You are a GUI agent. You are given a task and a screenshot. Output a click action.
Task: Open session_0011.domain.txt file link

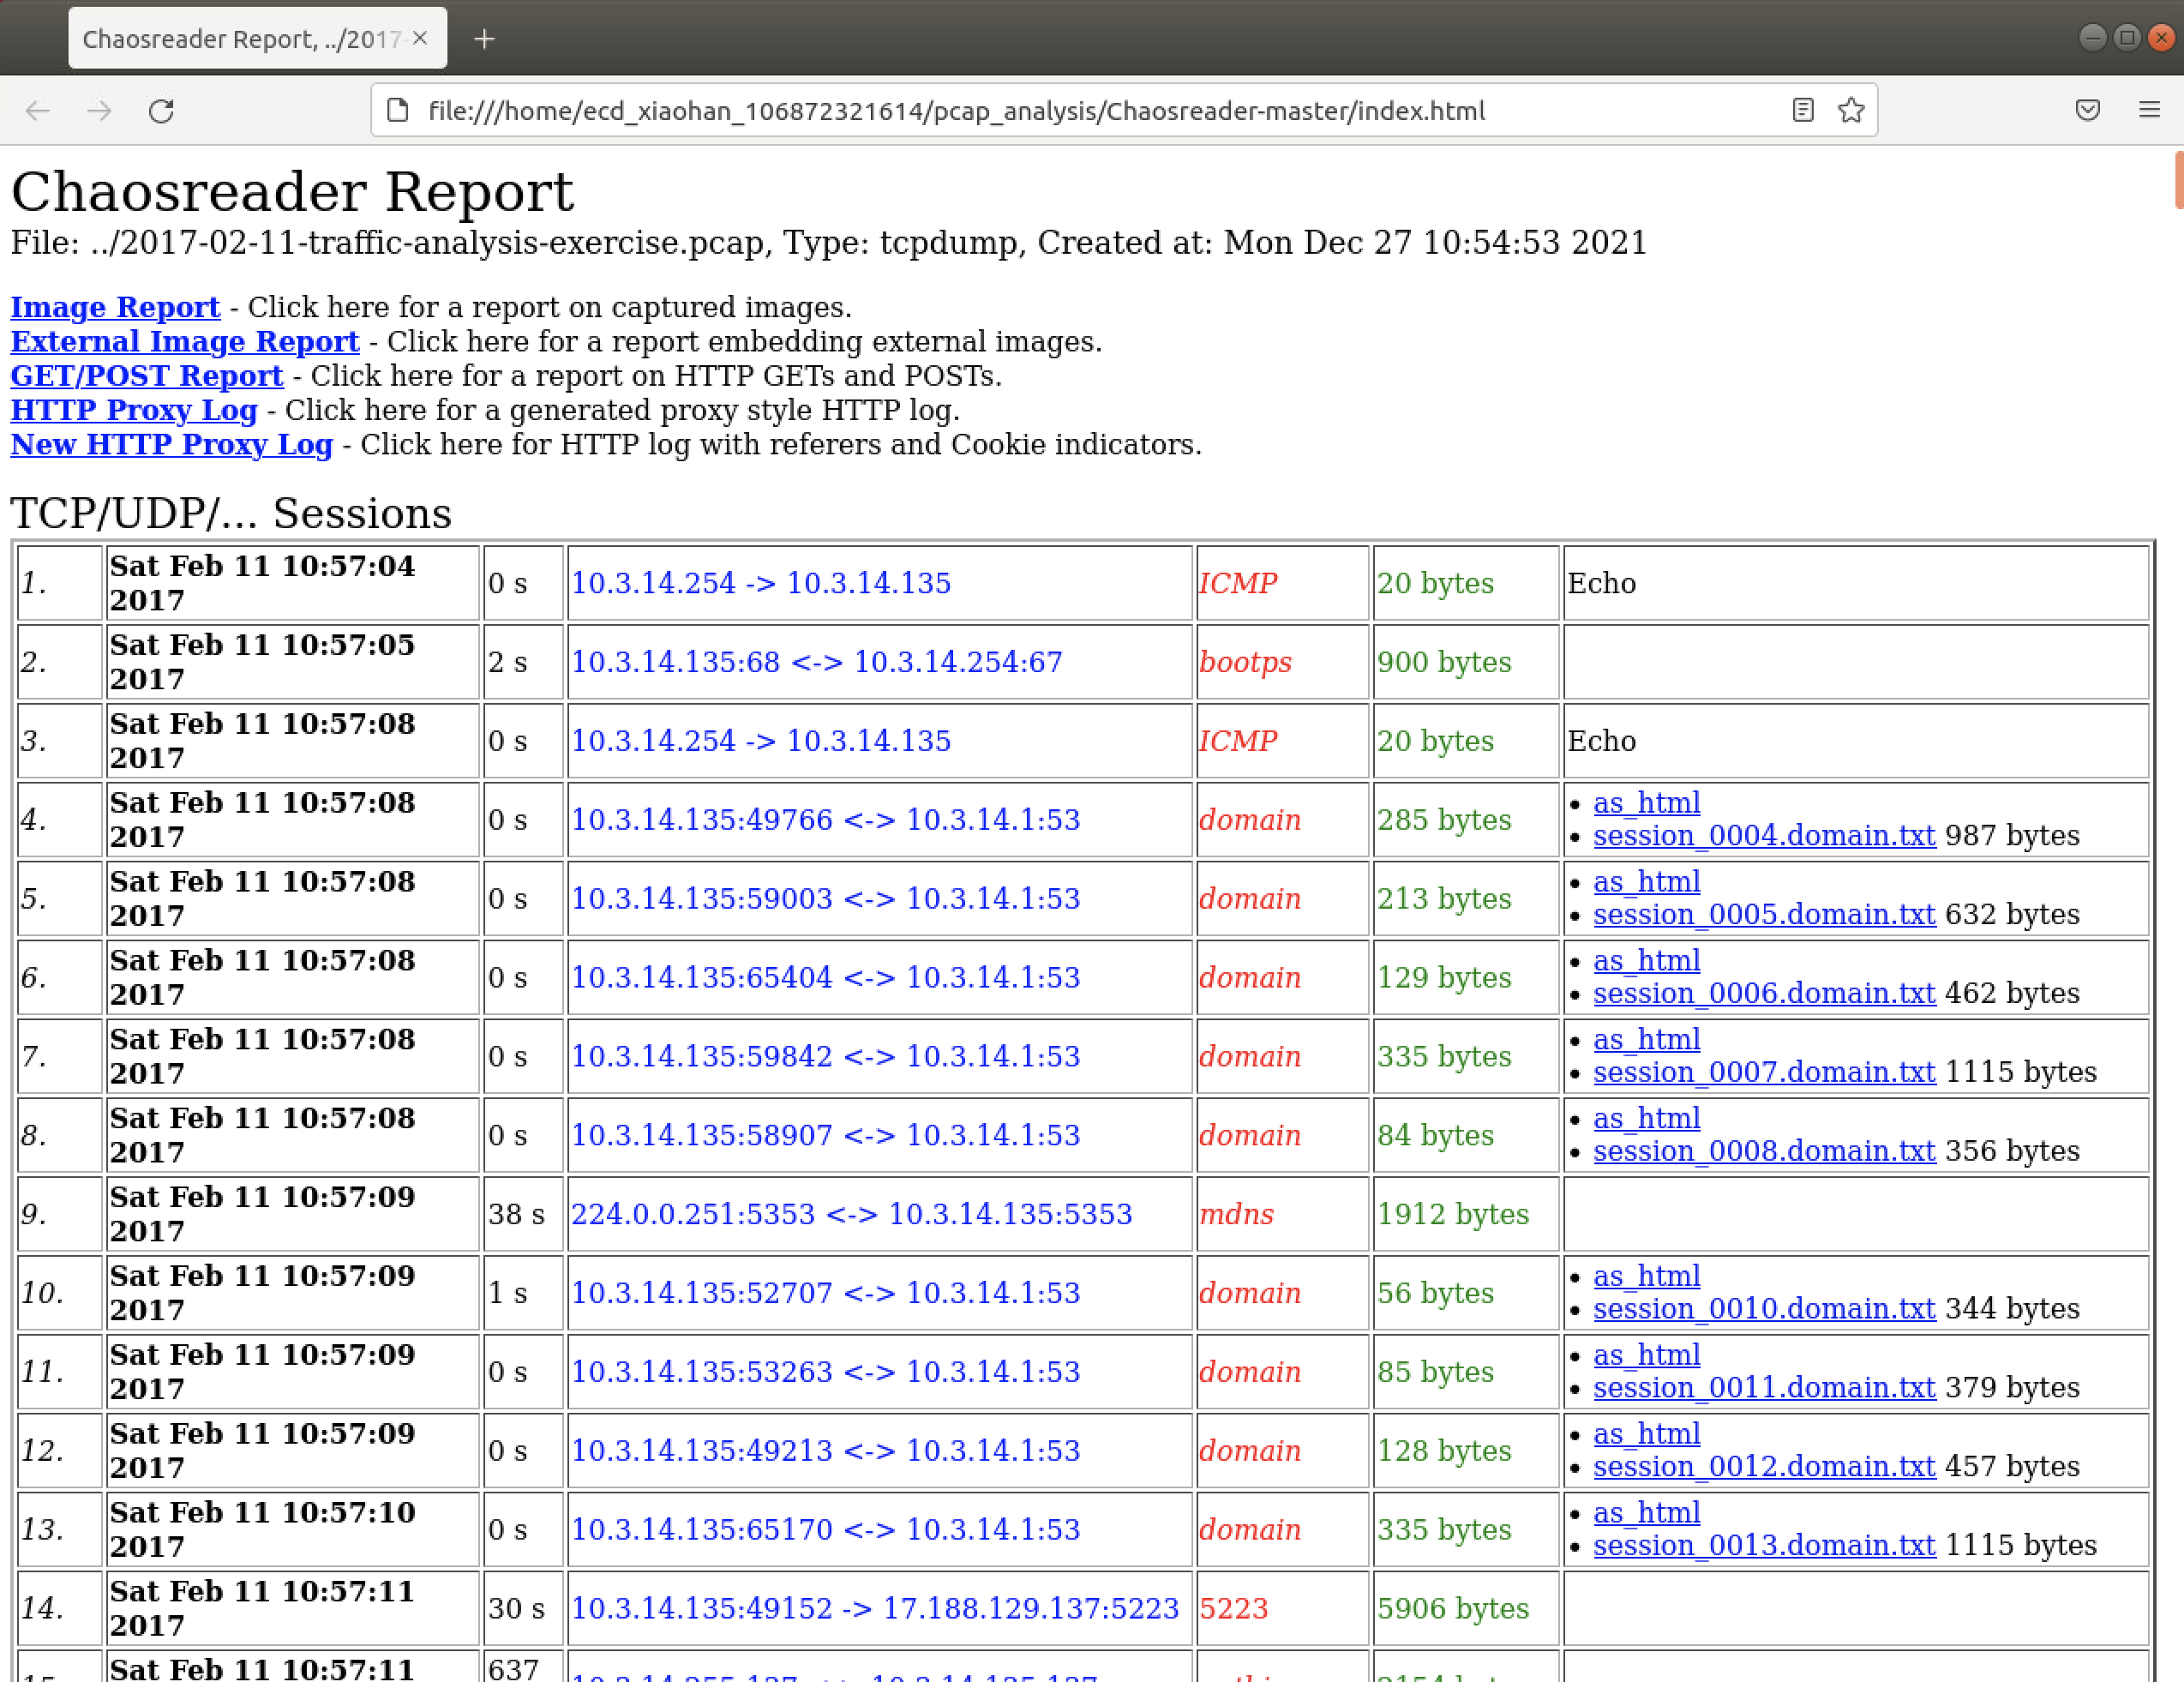pyautogui.click(x=1764, y=1389)
